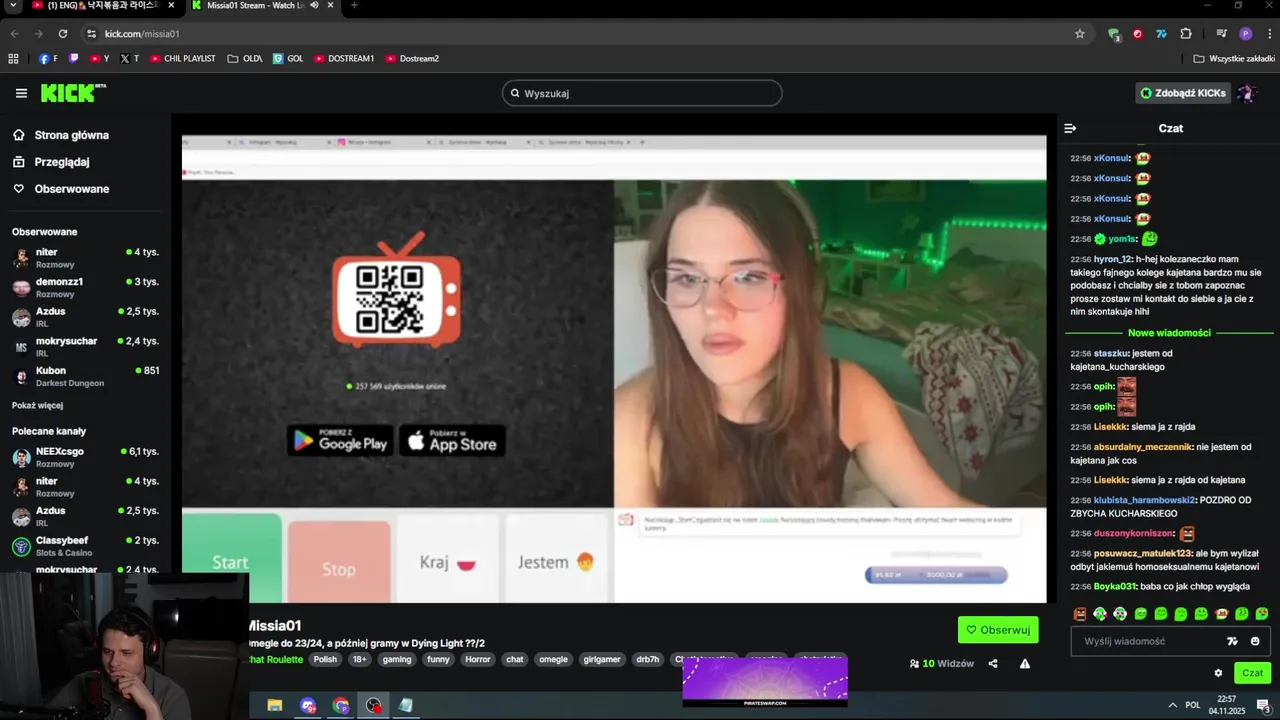Image resolution: width=1280 pixels, height=720 pixels.
Task: Click the Wyszukaj search field
Action: (x=642, y=93)
